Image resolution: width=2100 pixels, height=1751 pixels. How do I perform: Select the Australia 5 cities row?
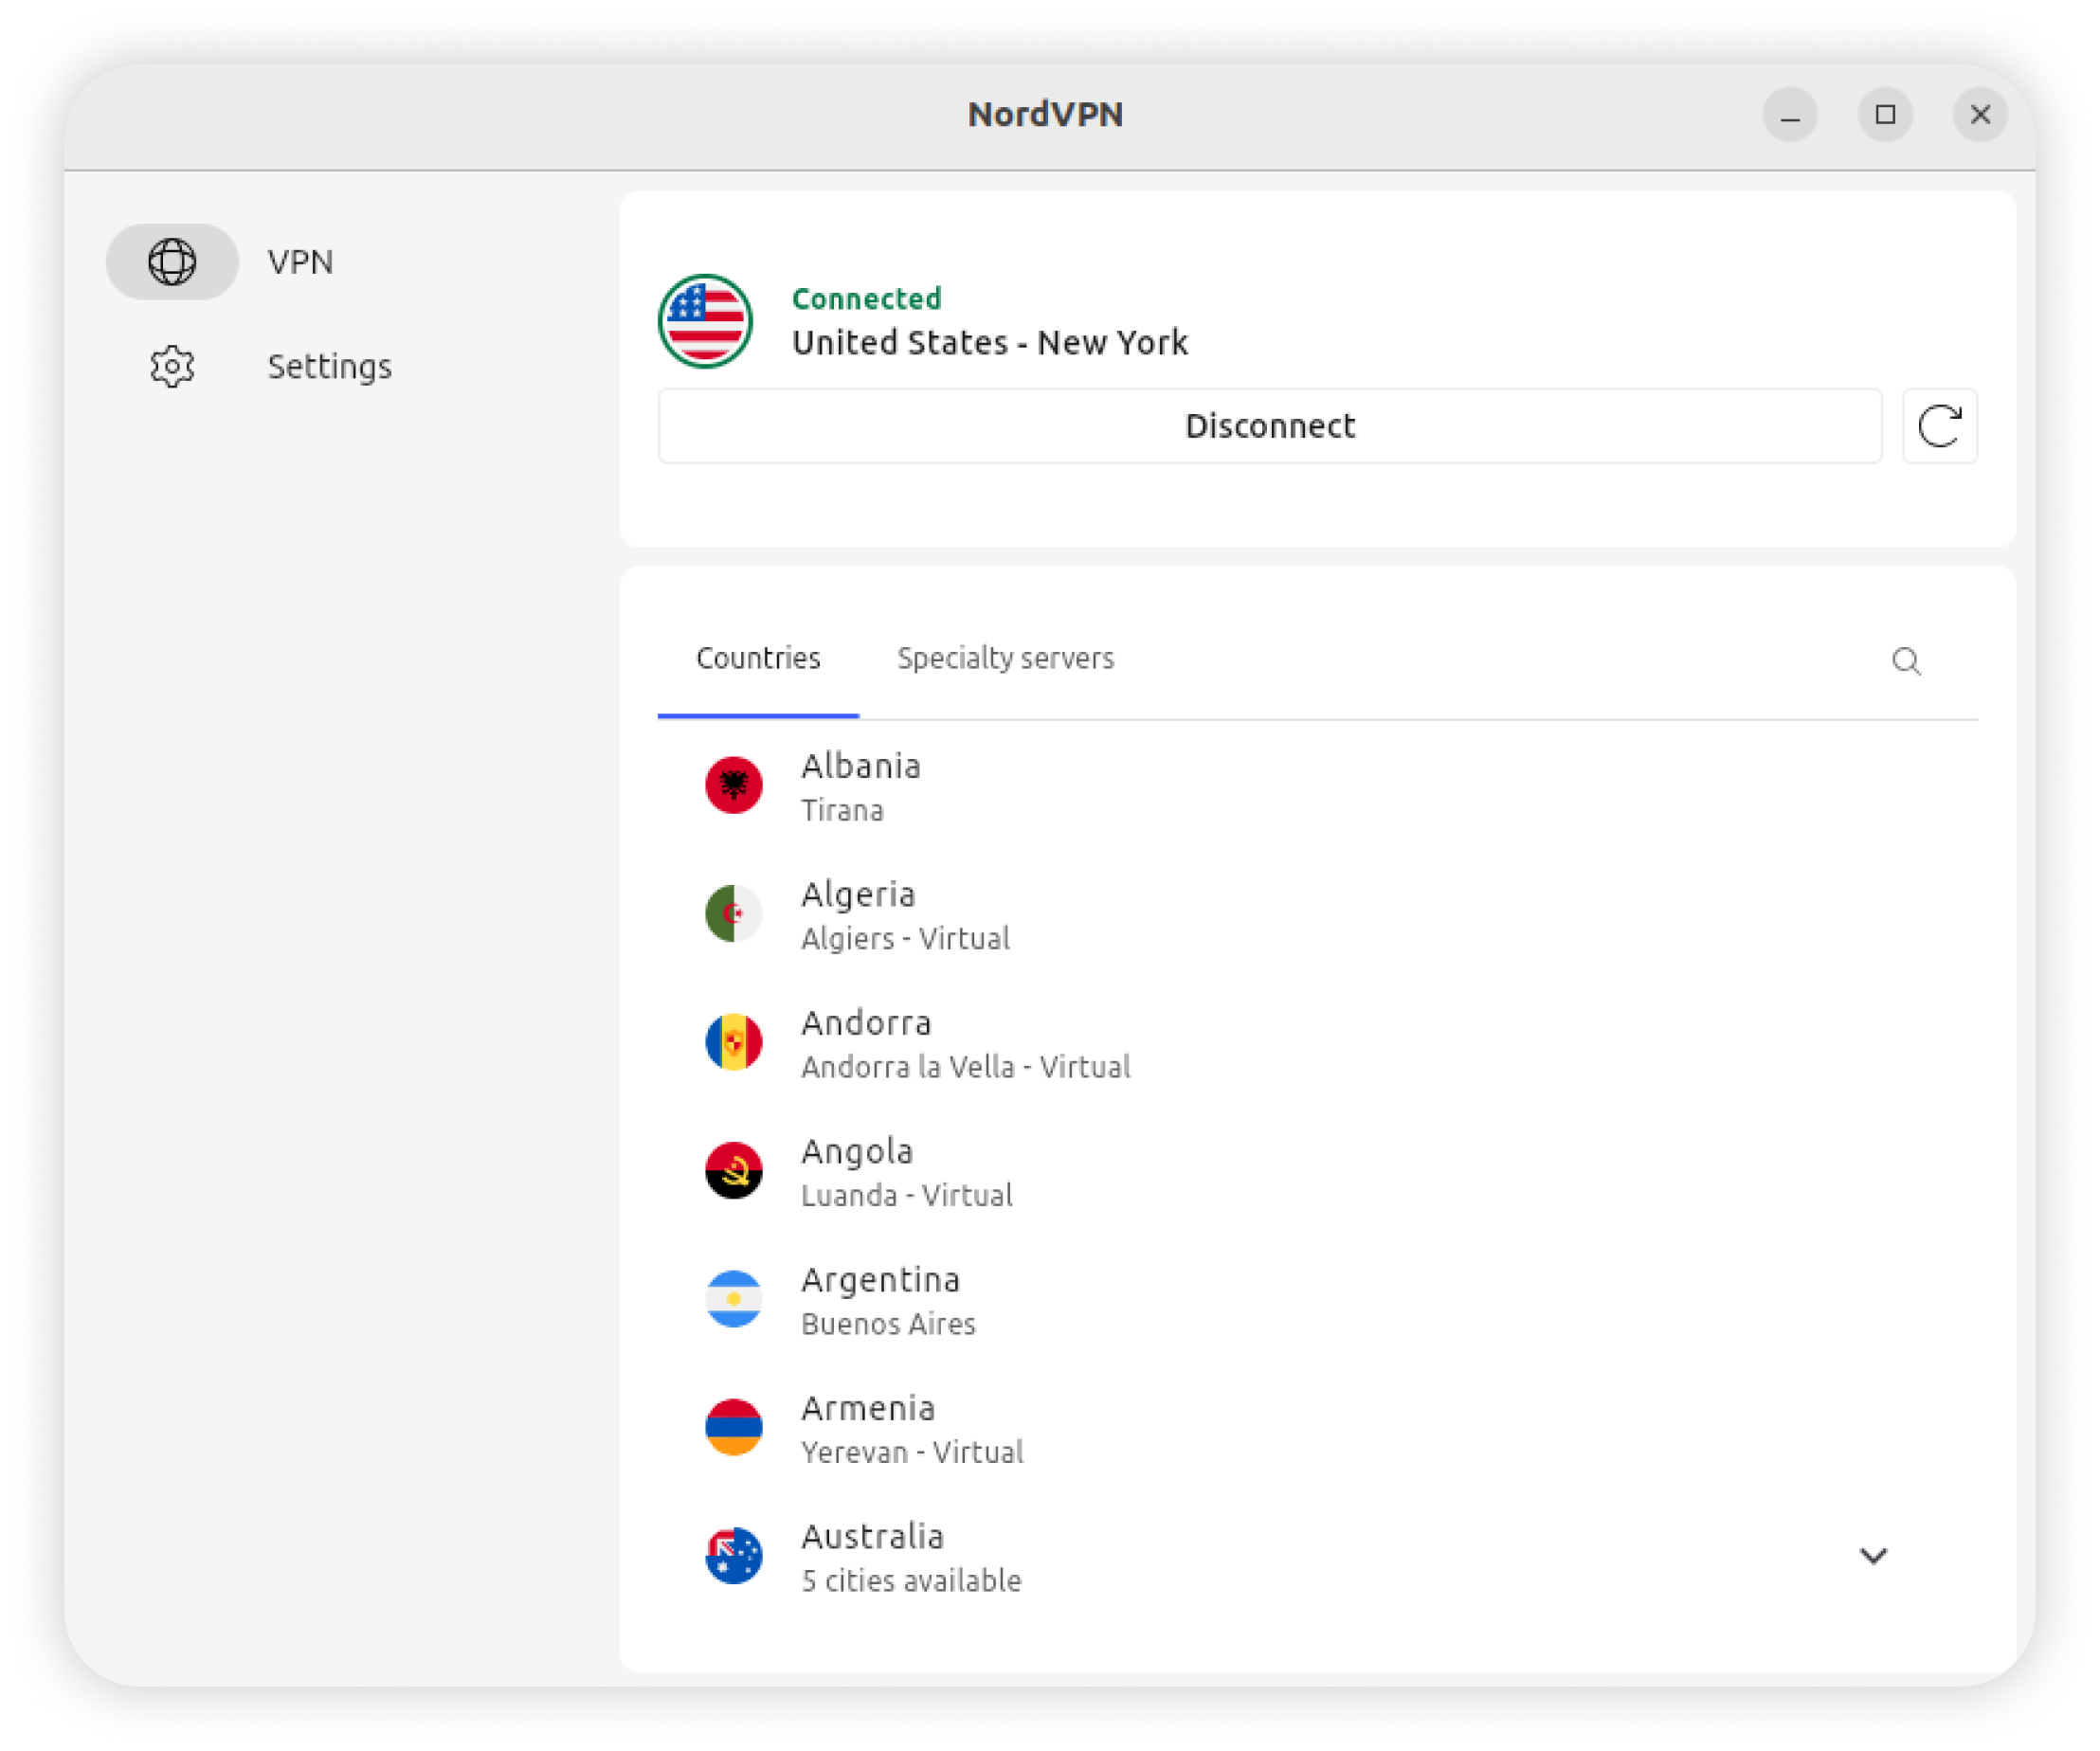coord(910,1557)
